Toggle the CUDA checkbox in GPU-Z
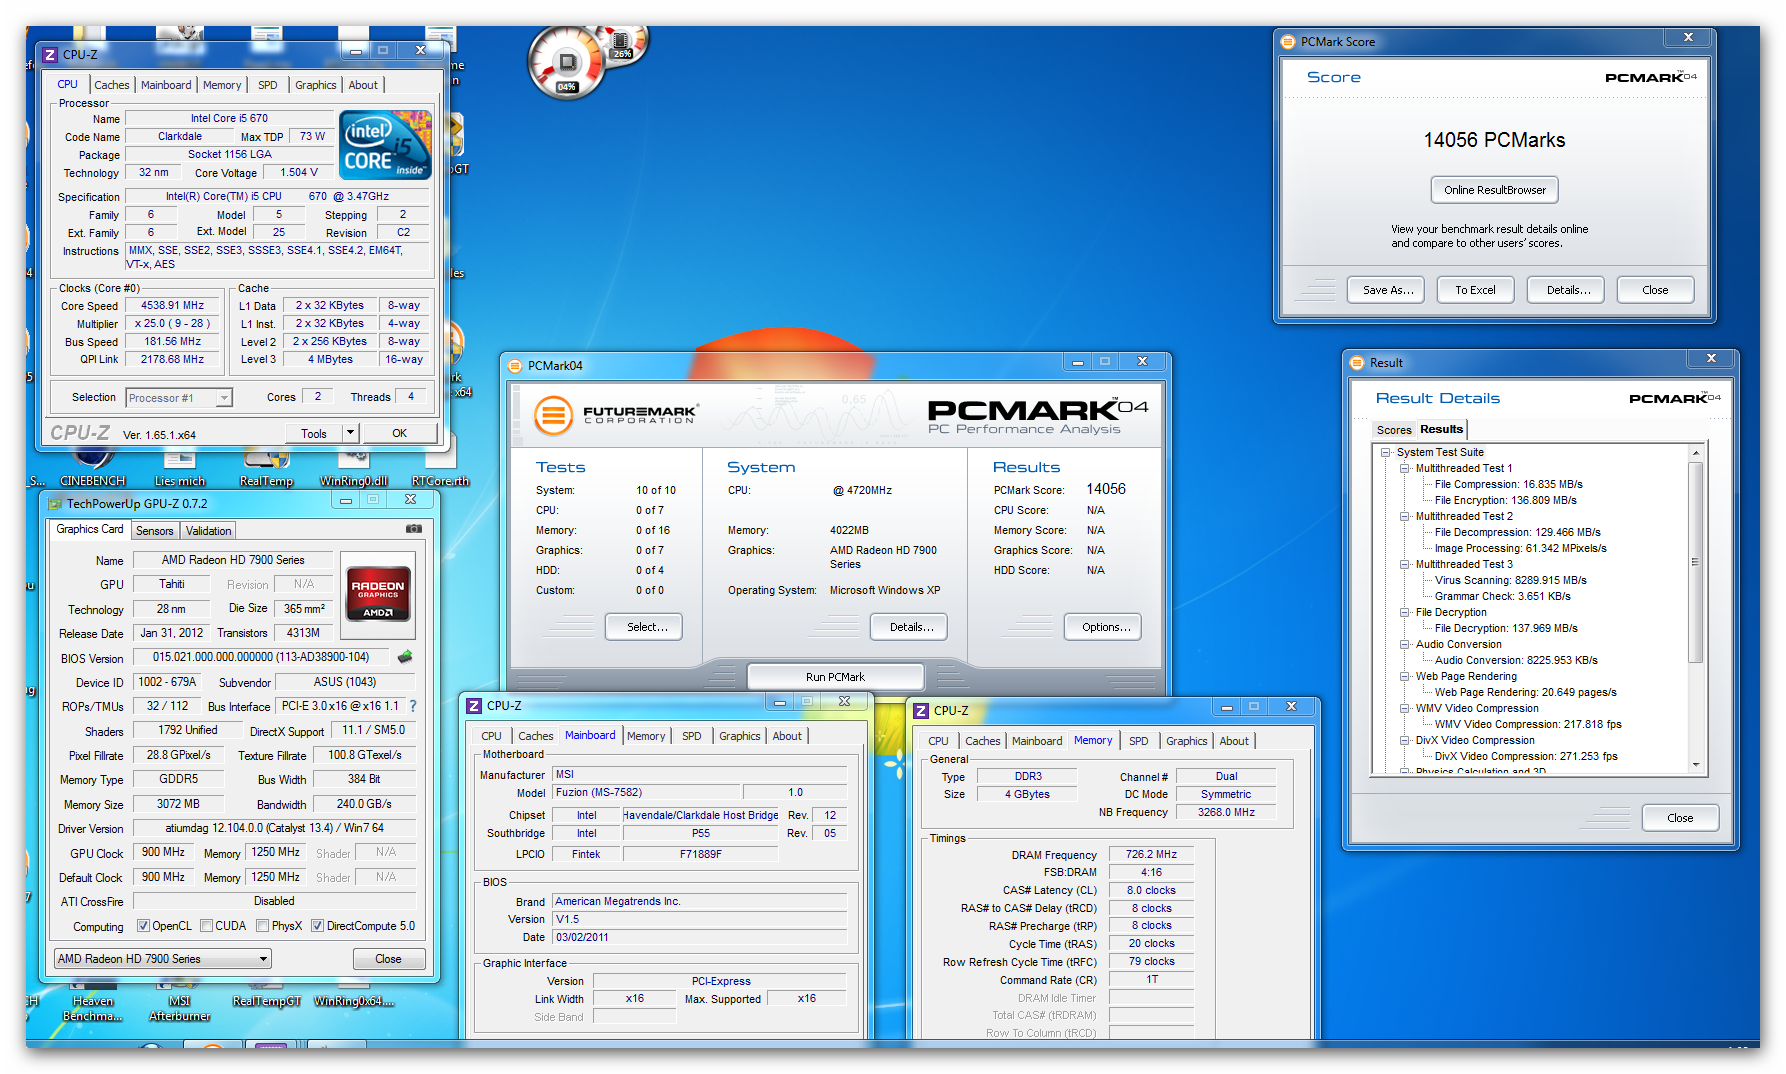 (206, 926)
